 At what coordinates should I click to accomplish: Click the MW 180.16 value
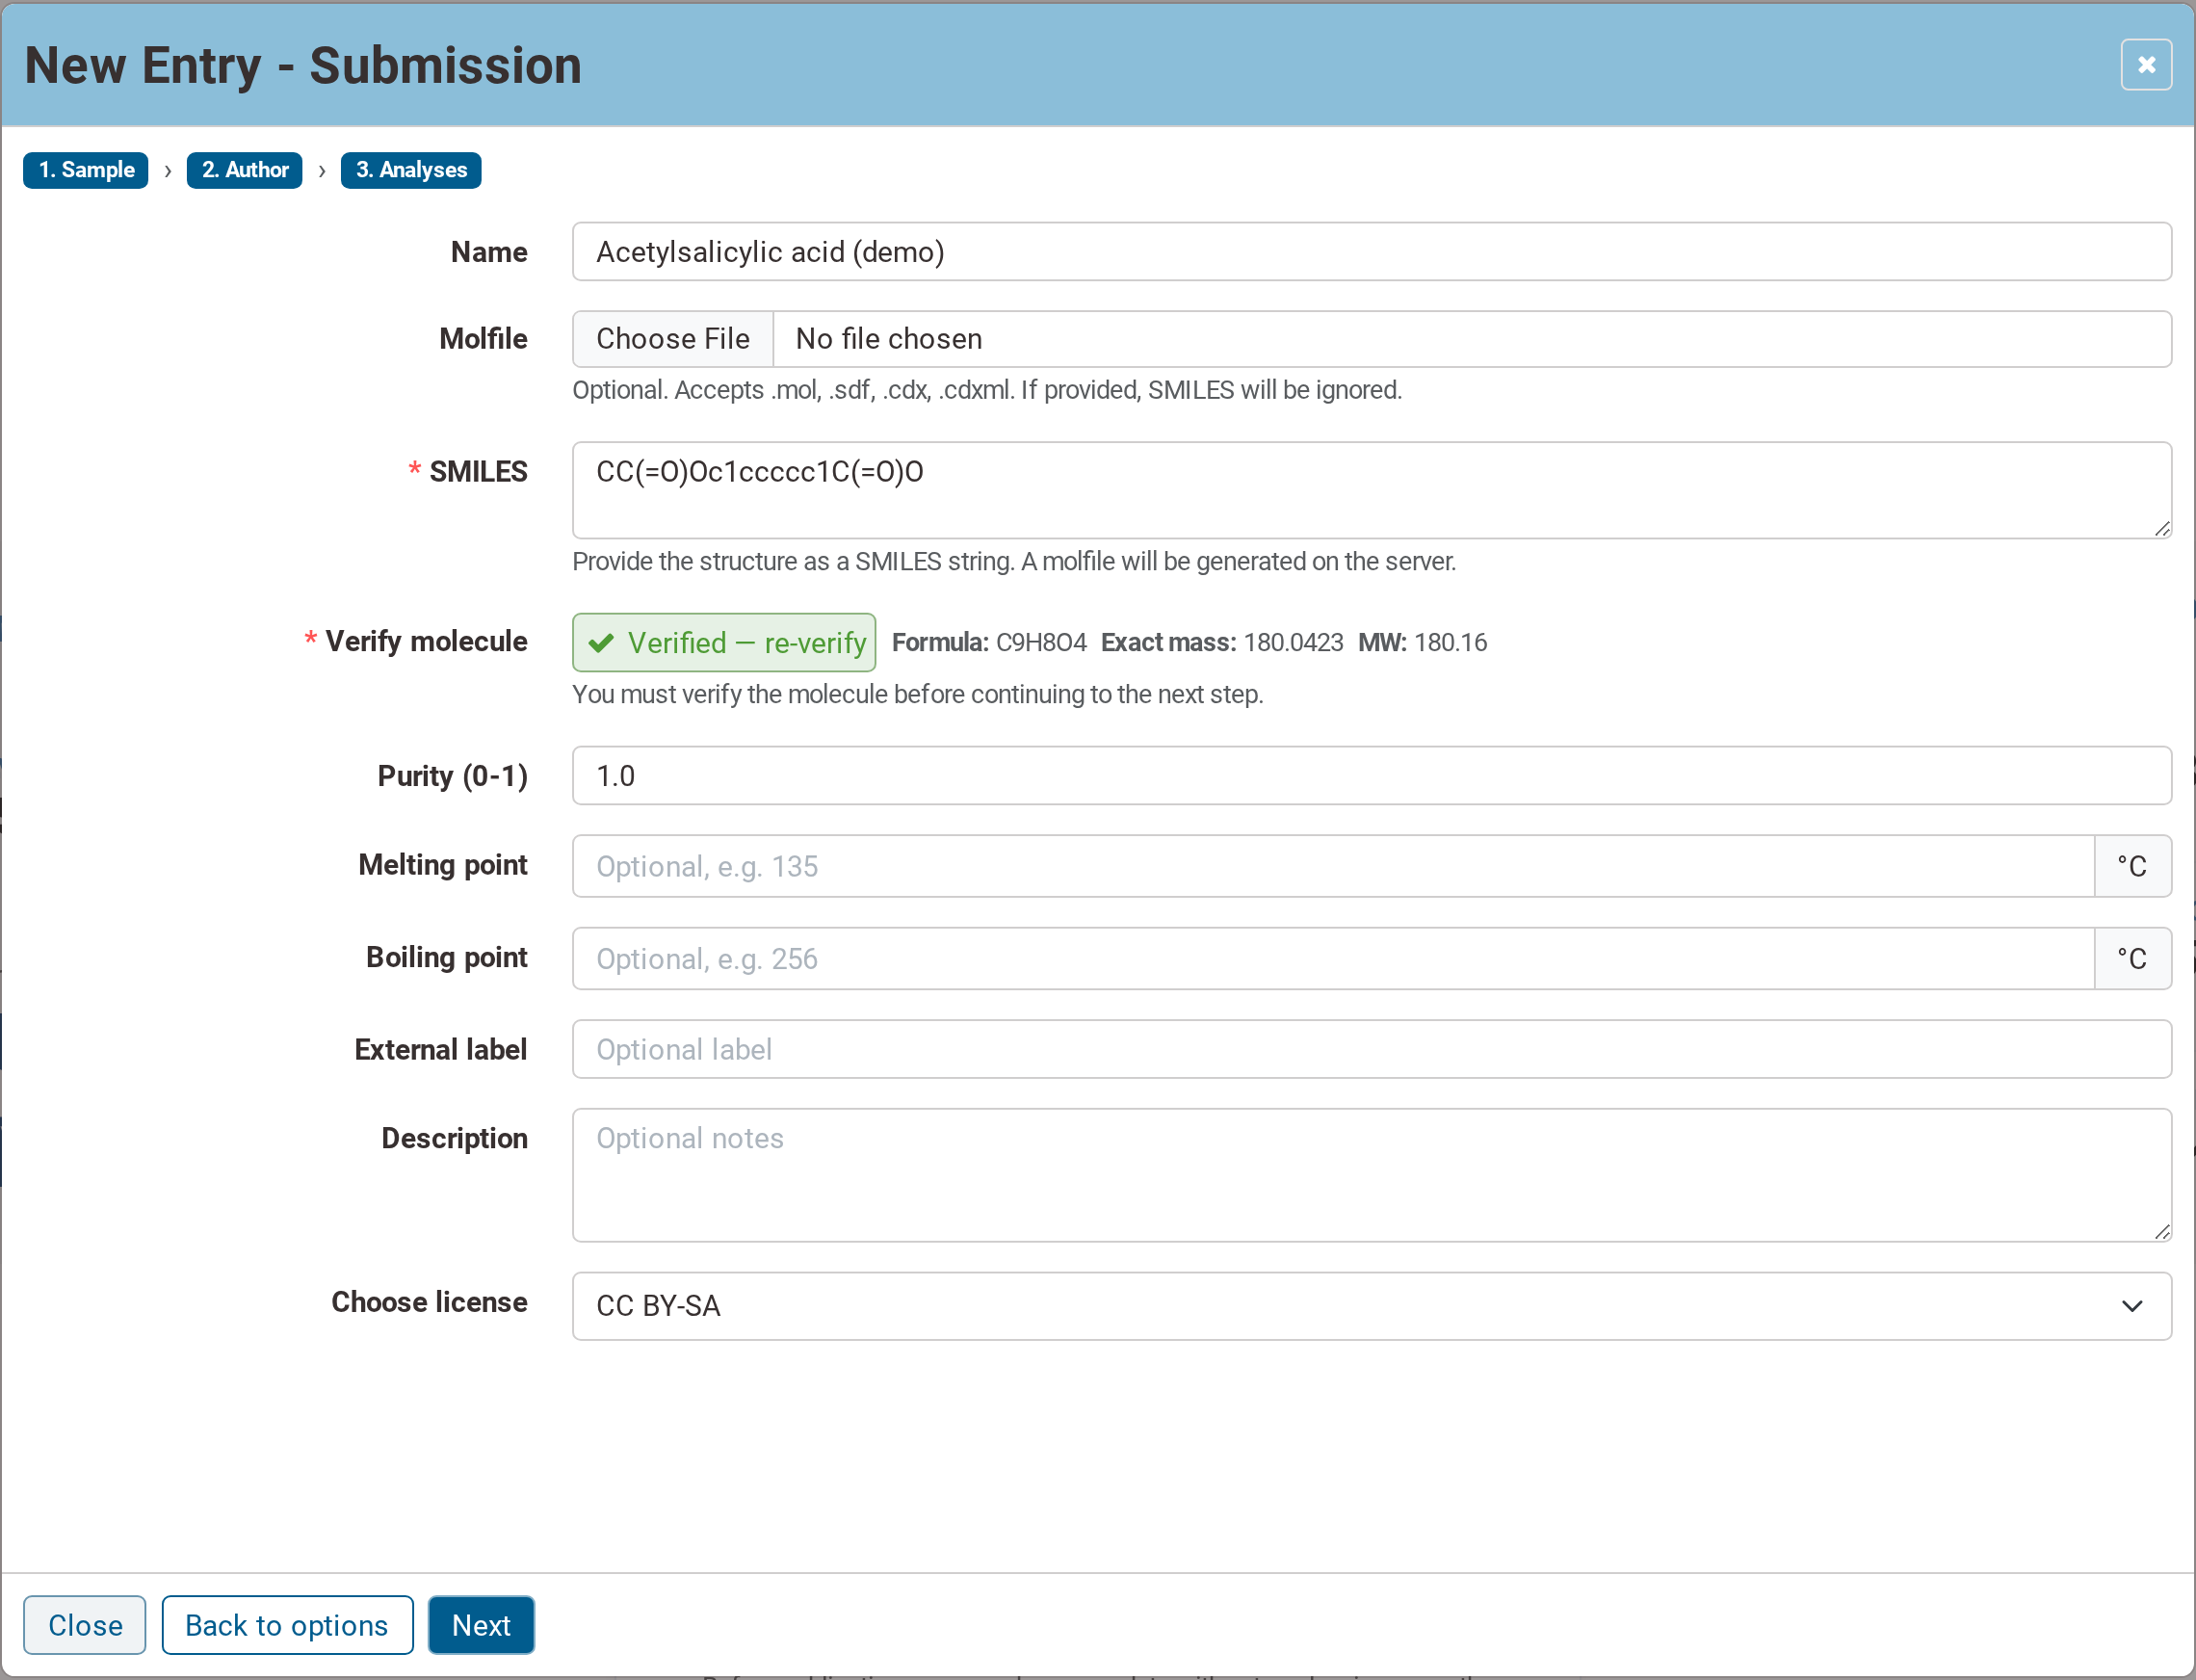(1450, 642)
